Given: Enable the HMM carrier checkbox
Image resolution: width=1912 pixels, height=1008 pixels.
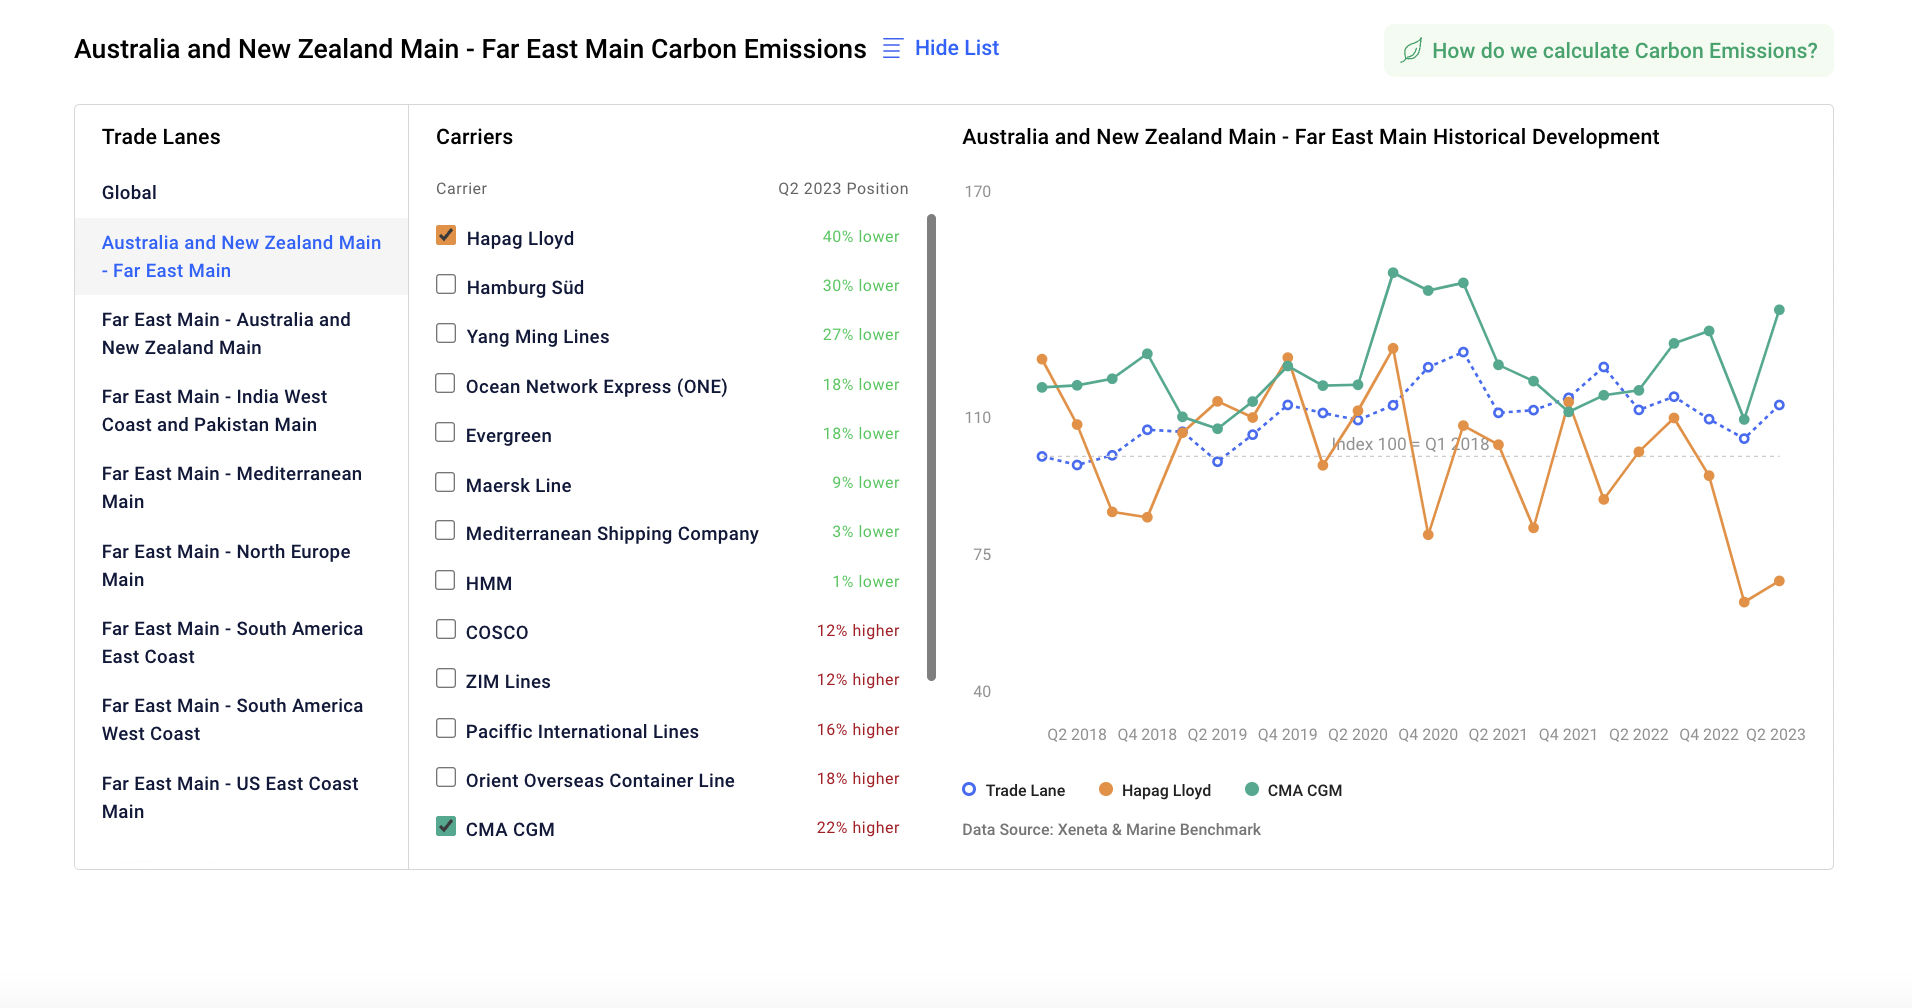Looking at the screenshot, I should click(x=446, y=581).
